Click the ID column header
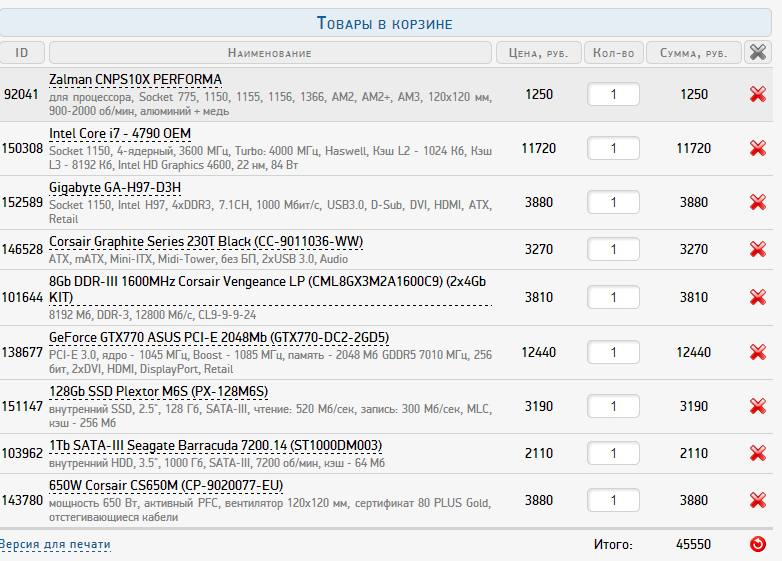This screenshot has width=782, height=561. [21, 52]
